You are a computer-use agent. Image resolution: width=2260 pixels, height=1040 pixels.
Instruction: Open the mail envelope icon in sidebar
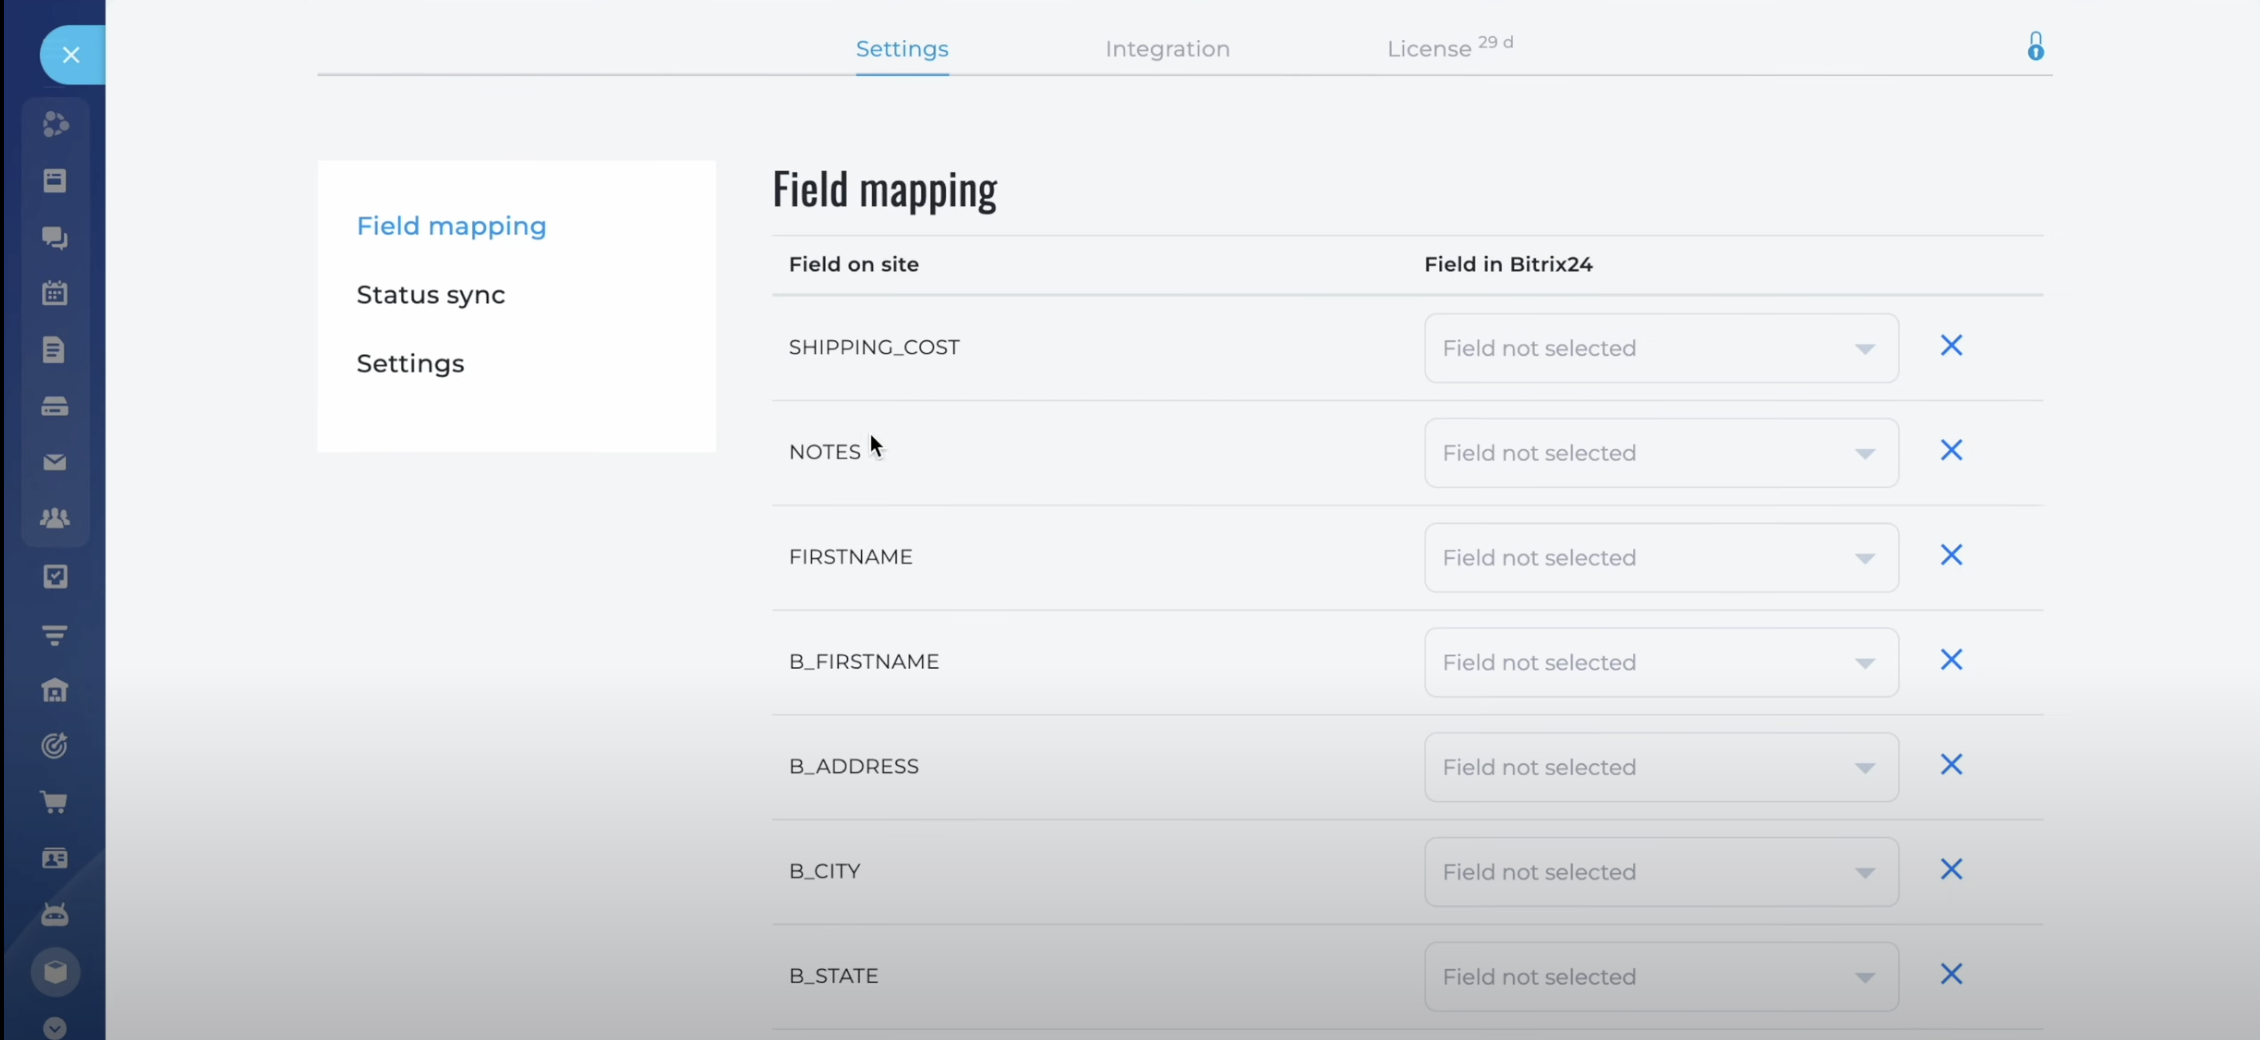55,462
